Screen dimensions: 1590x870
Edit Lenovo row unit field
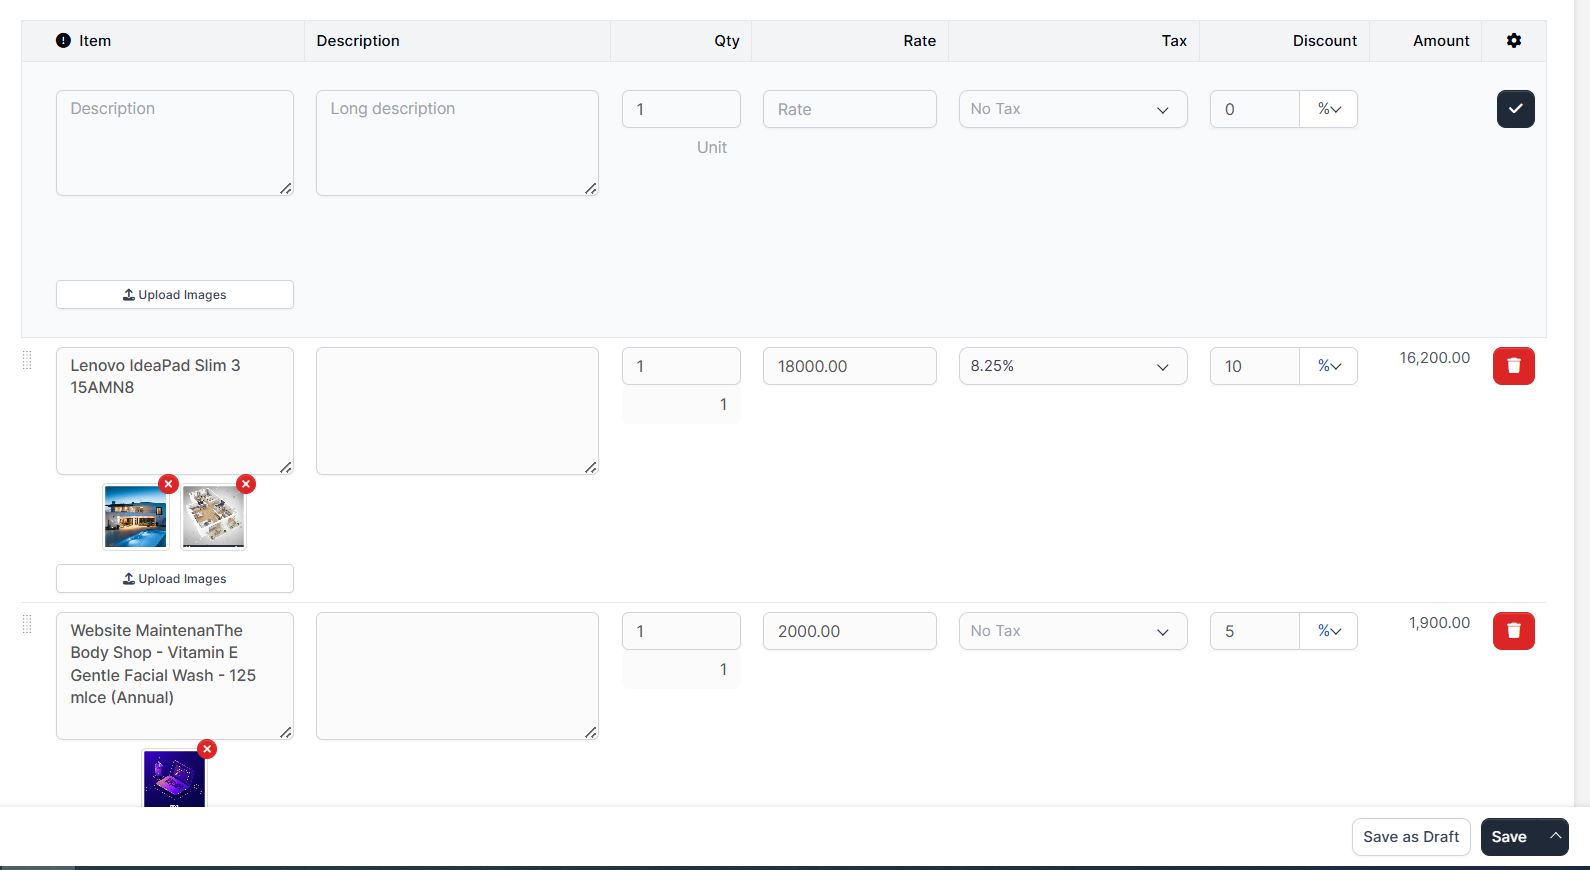click(681, 405)
